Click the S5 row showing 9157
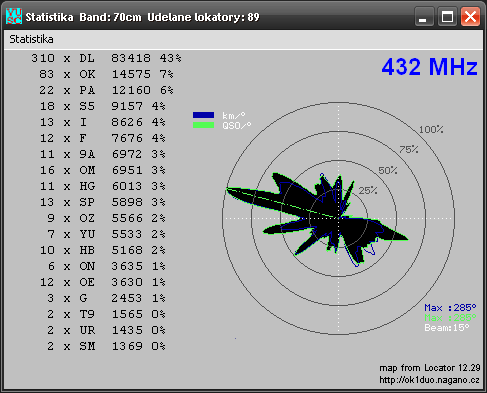 point(102,106)
